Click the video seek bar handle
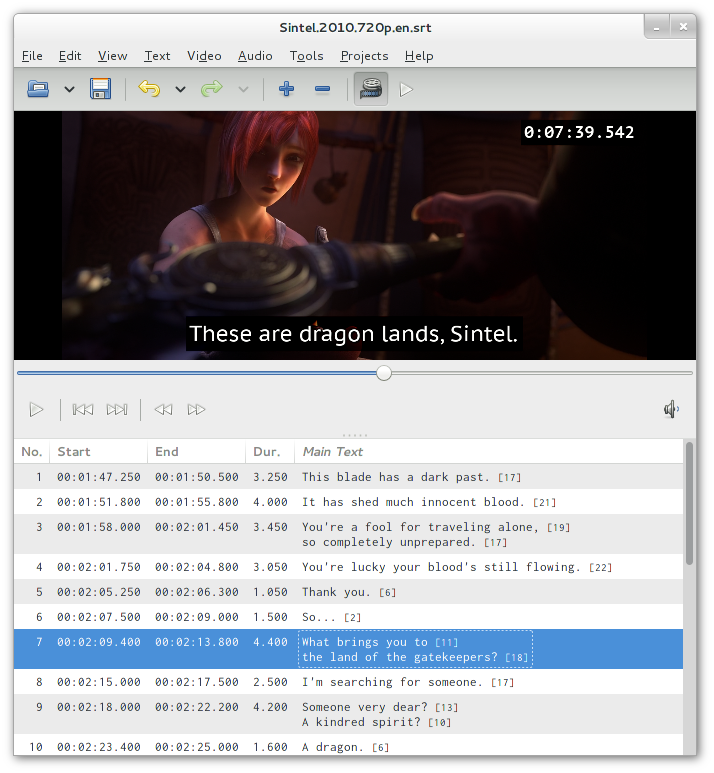 coord(384,373)
